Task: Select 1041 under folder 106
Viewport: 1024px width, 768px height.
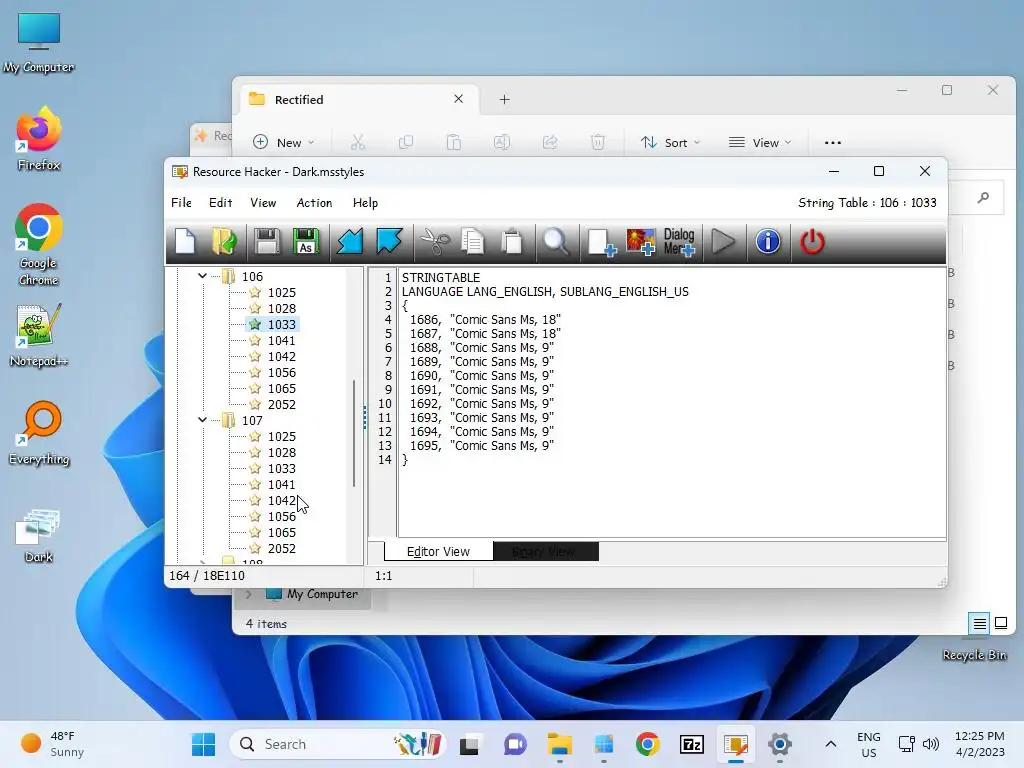Action: [x=281, y=340]
